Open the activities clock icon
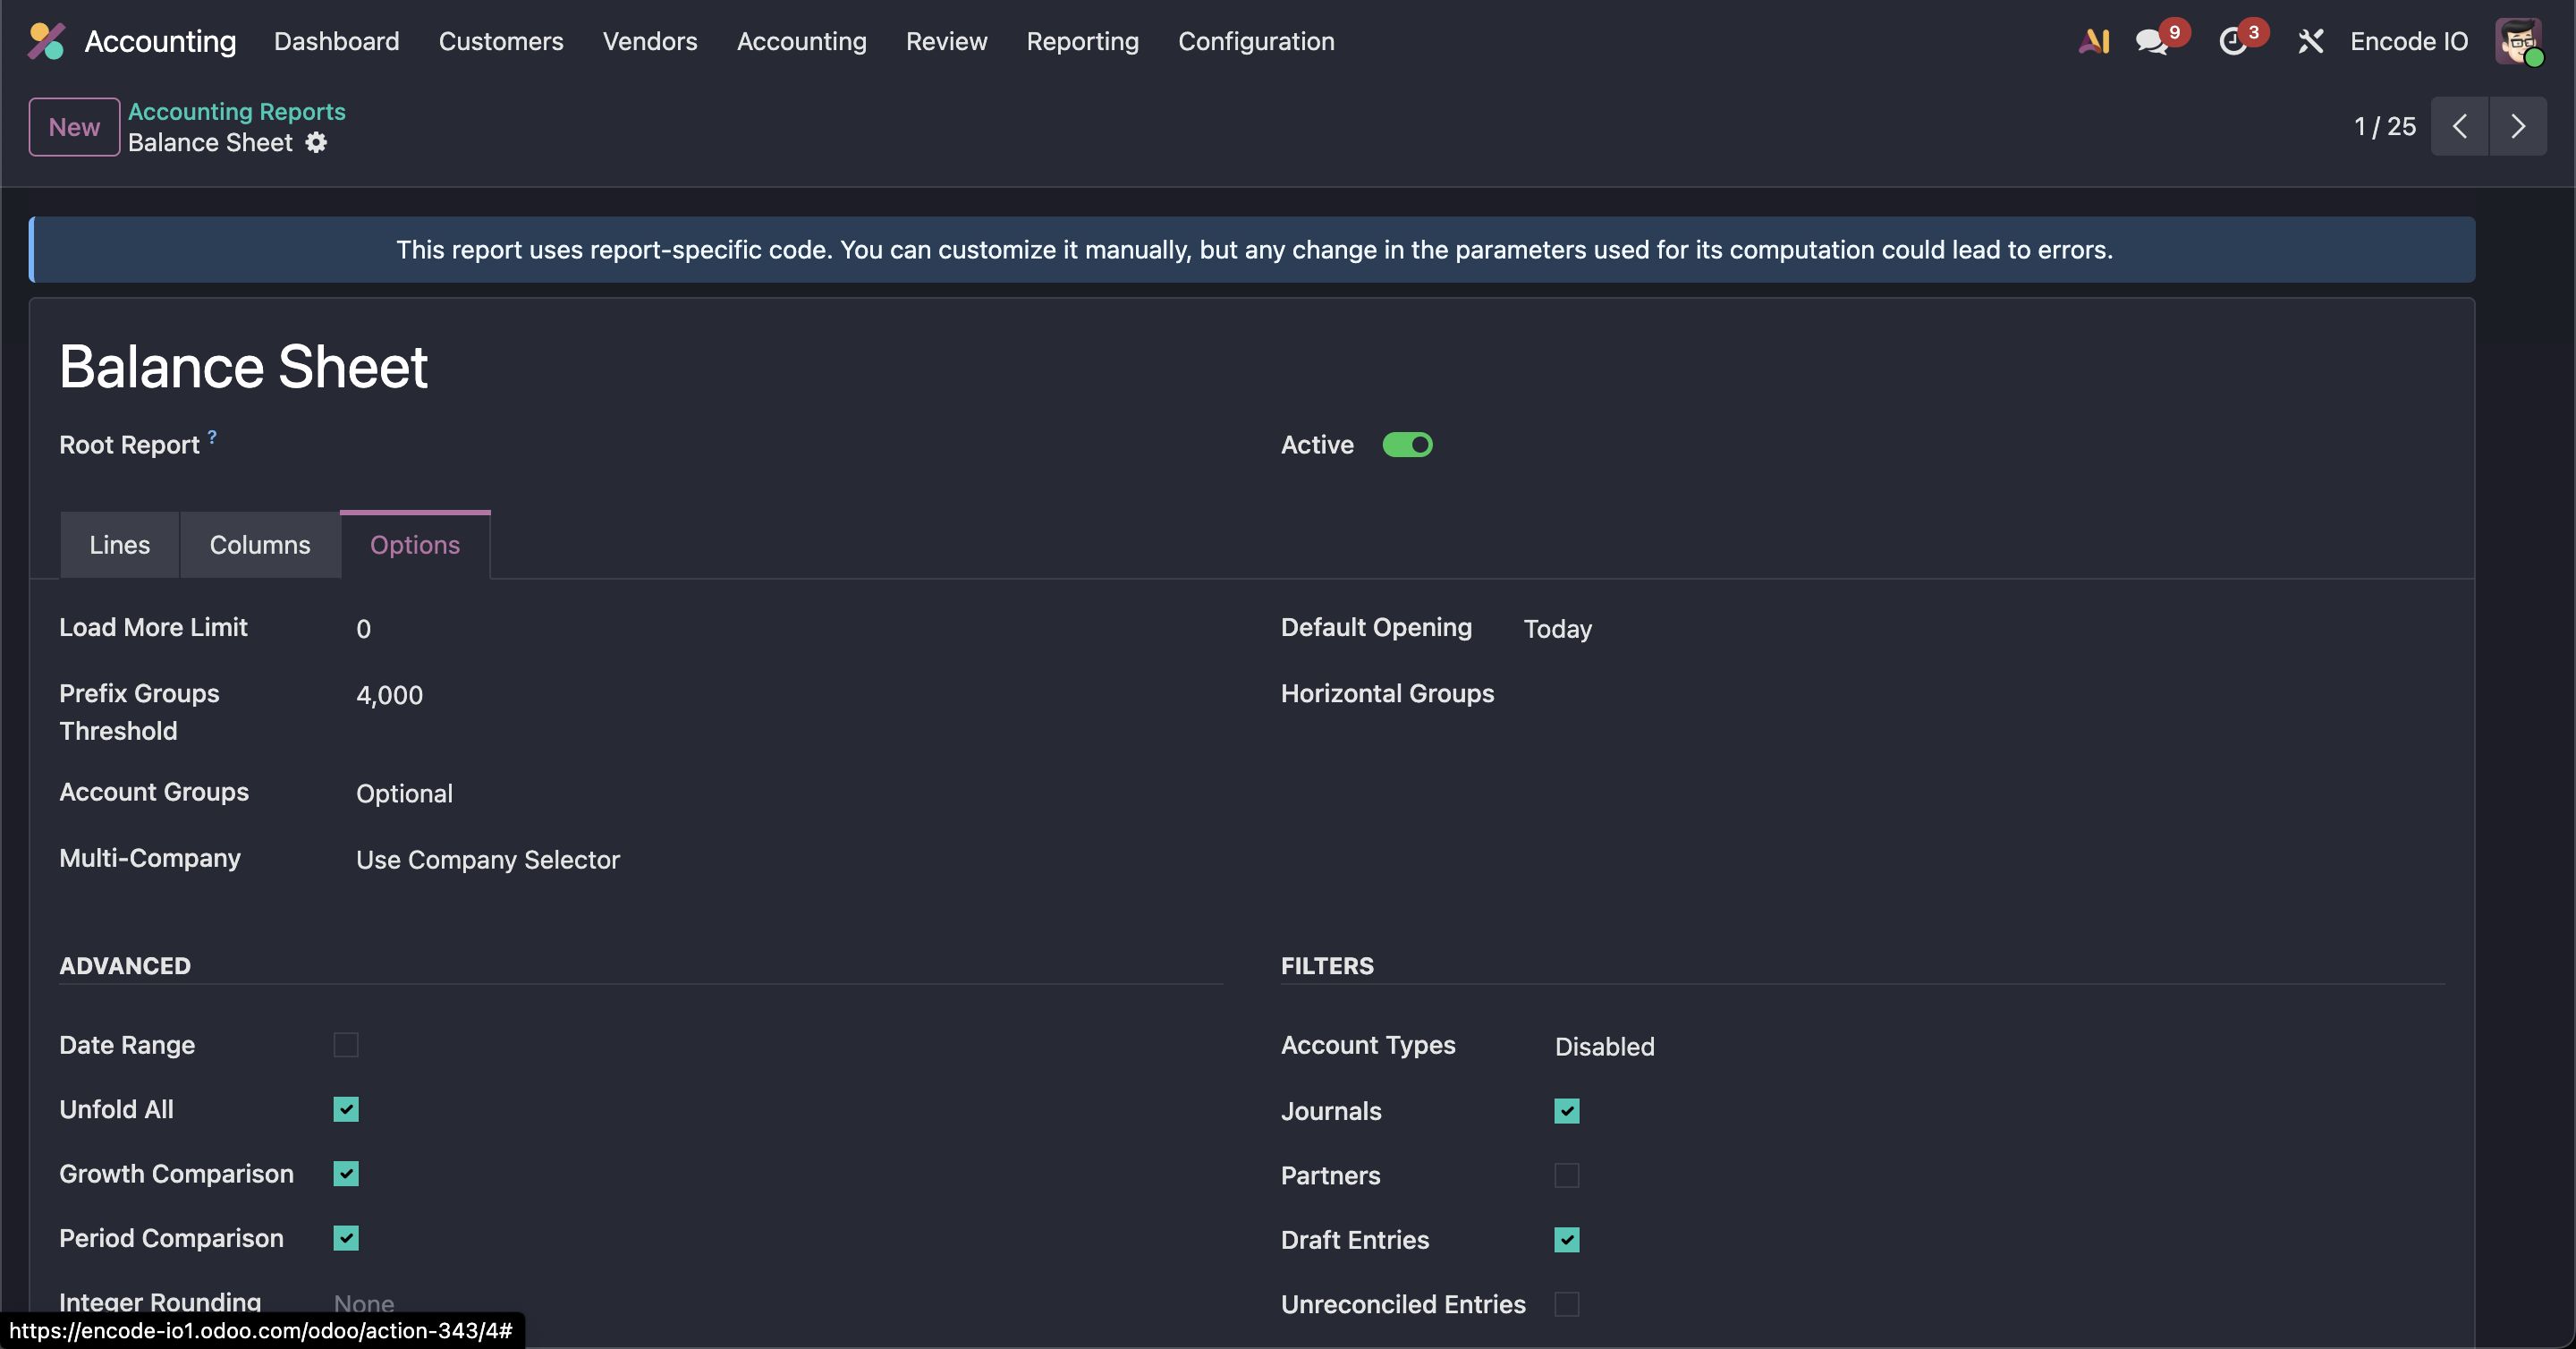The height and width of the screenshot is (1349, 2576). click(2232, 42)
